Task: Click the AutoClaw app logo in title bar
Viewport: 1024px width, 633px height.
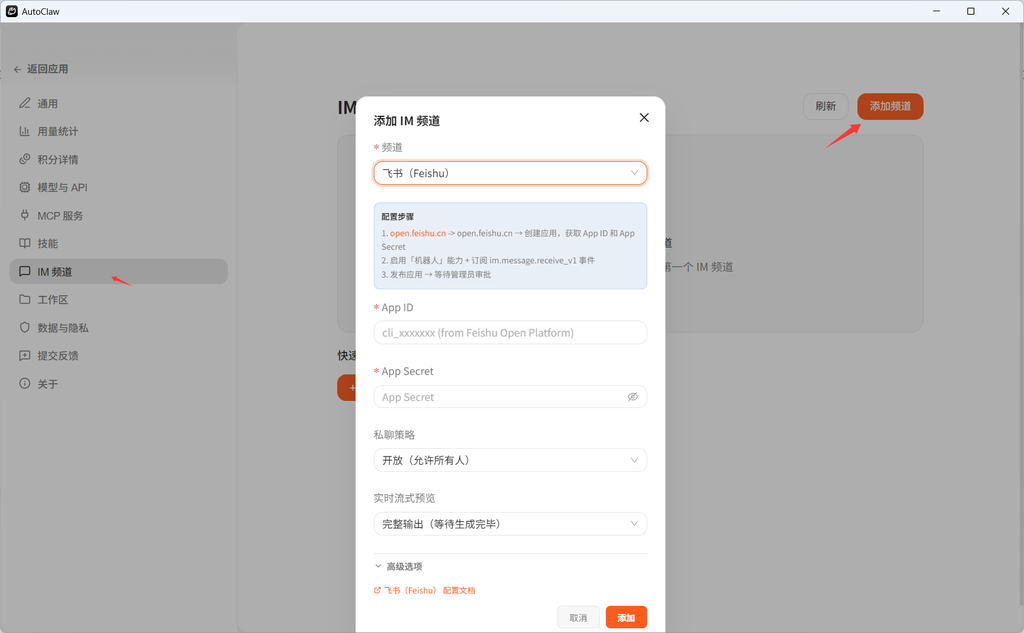Action: point(12,11)
